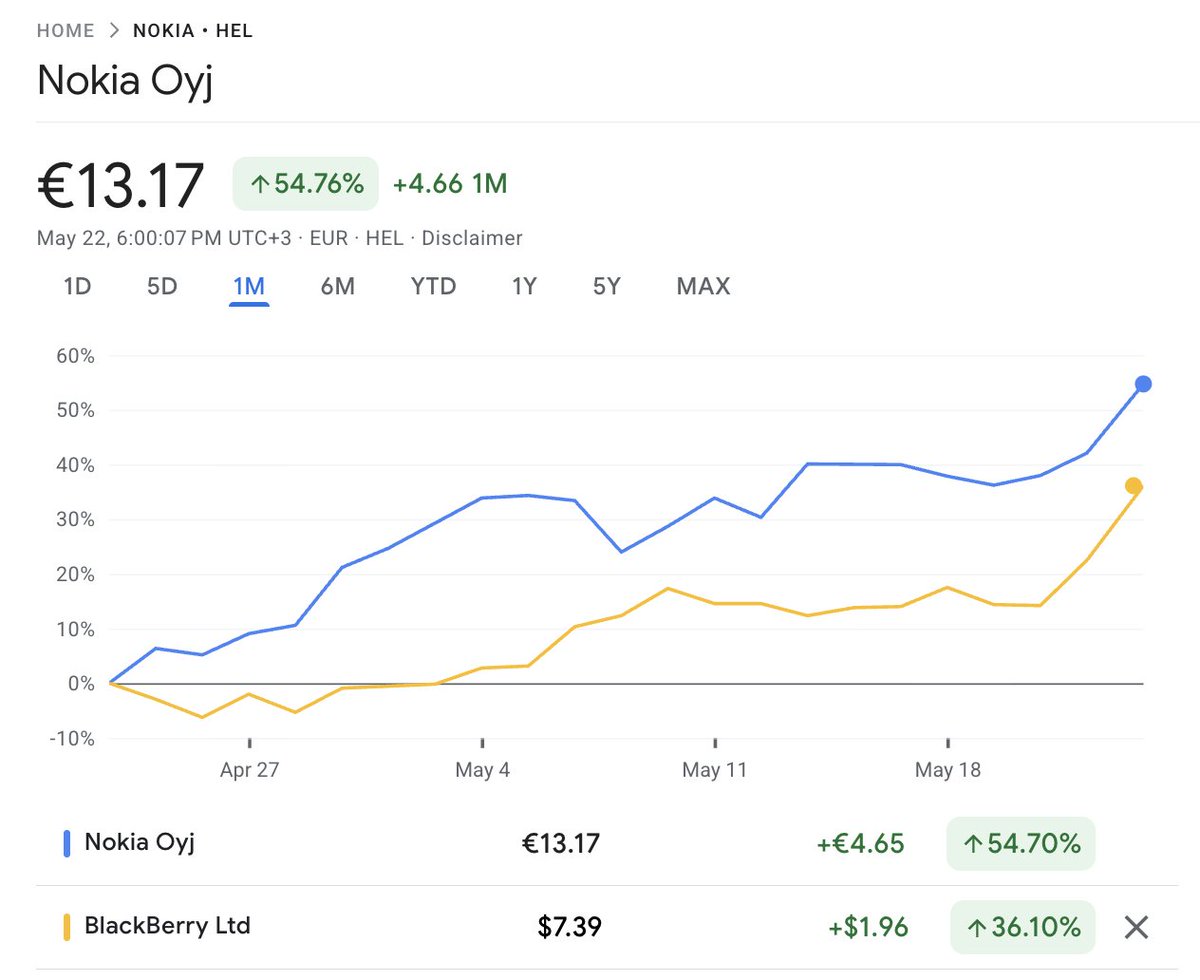Click the 54.76% gain badge near price

coord(305,184)
